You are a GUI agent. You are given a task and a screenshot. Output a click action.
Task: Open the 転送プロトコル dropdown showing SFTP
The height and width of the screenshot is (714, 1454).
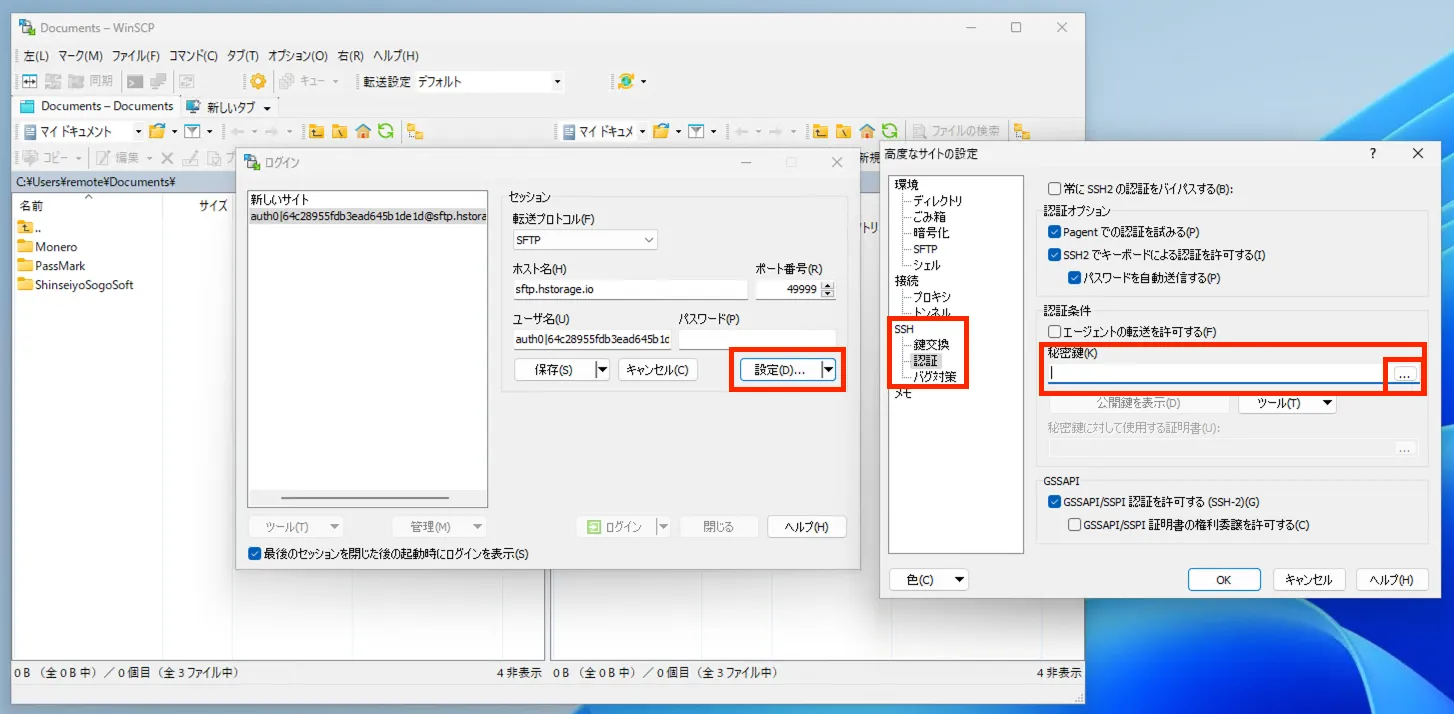coord(585,239)
